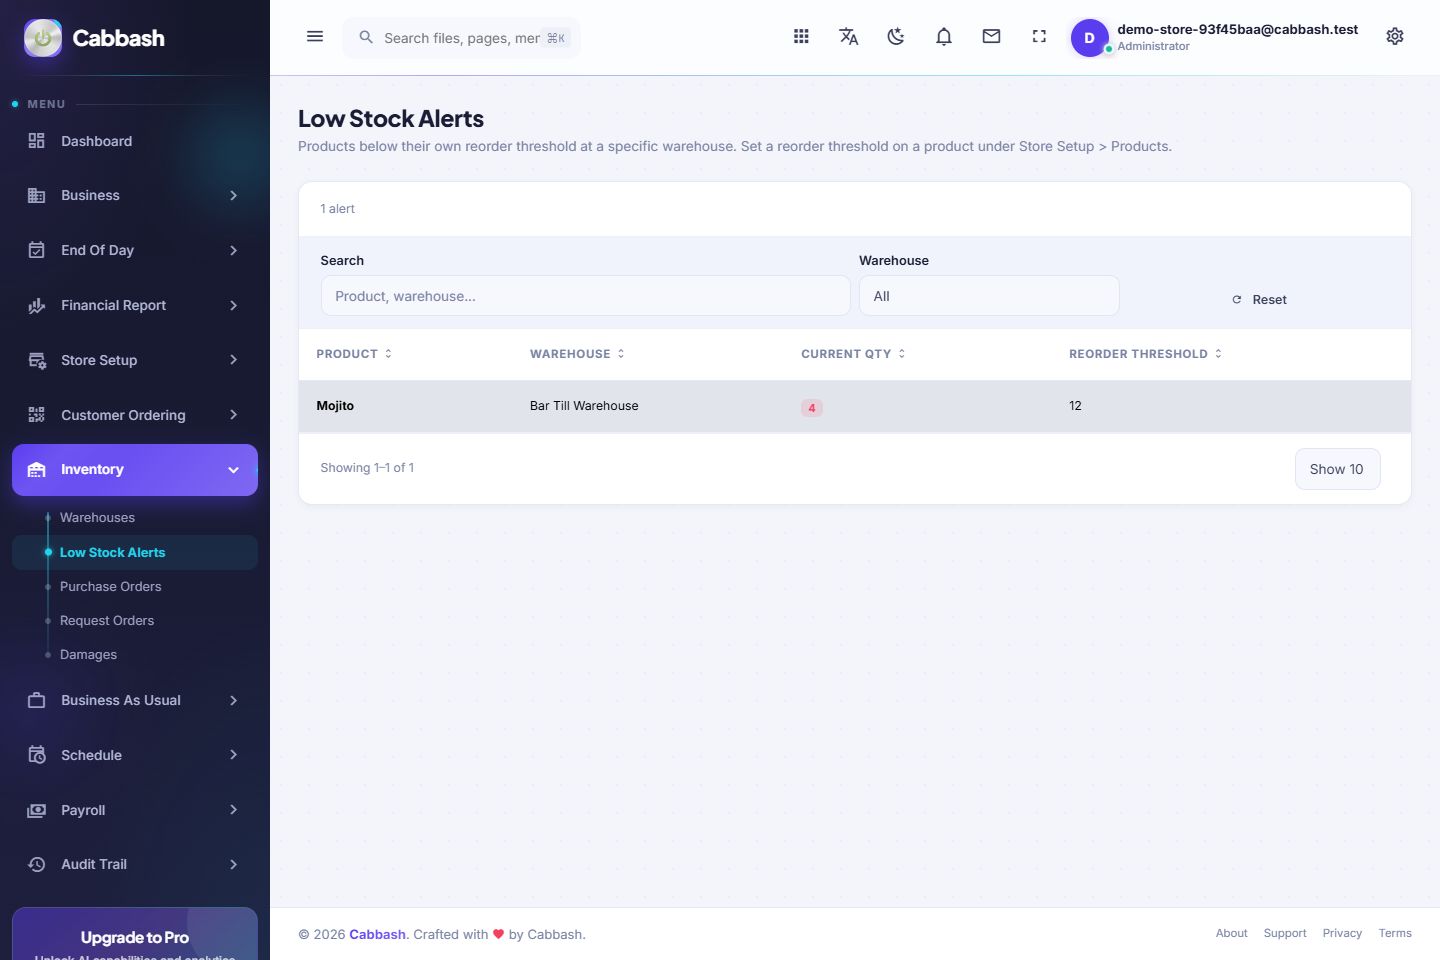Click the Mojito product row
1440x960 pixels.
(854, 406)
